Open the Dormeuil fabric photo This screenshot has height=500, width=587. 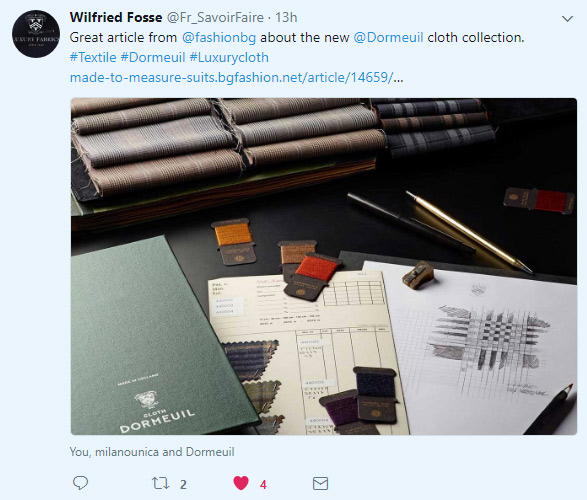(x=324, y=266)
